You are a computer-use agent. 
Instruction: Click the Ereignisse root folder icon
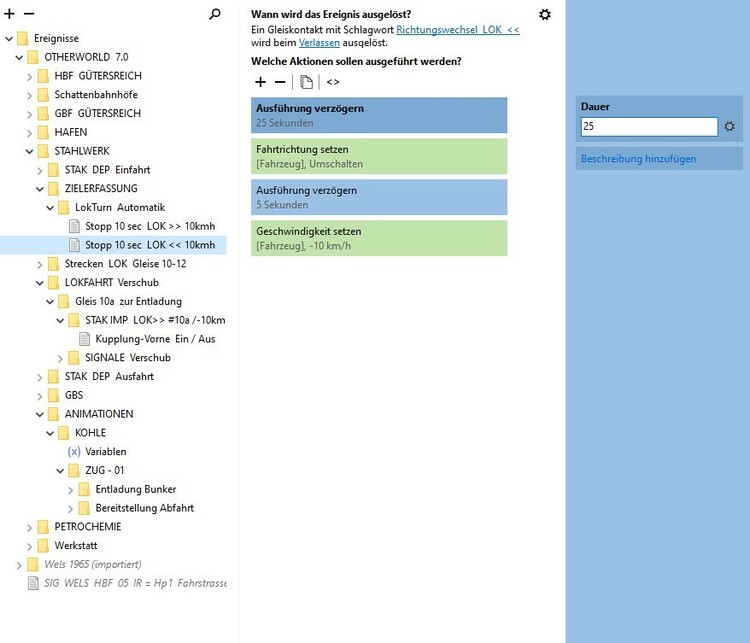click(x=22, y=38)
